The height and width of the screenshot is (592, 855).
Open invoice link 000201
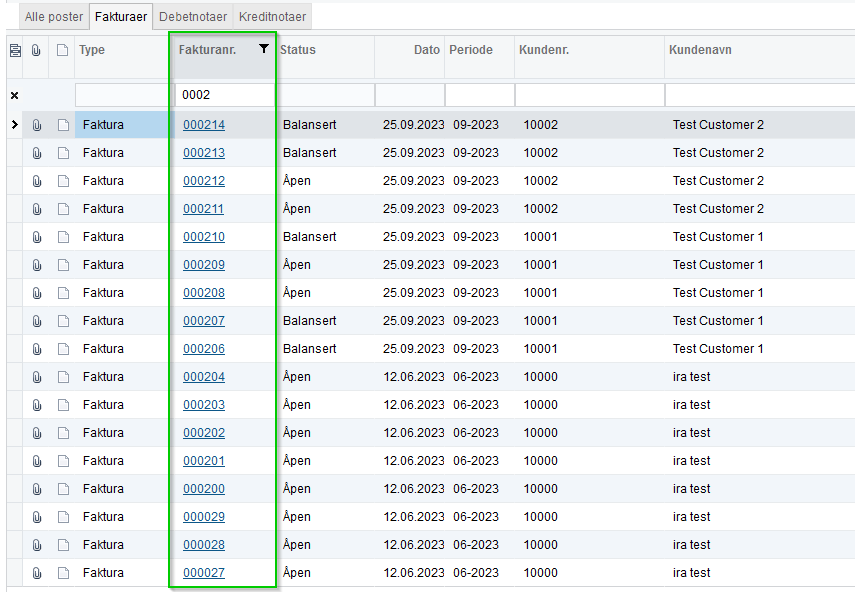[x=204, y=461]
